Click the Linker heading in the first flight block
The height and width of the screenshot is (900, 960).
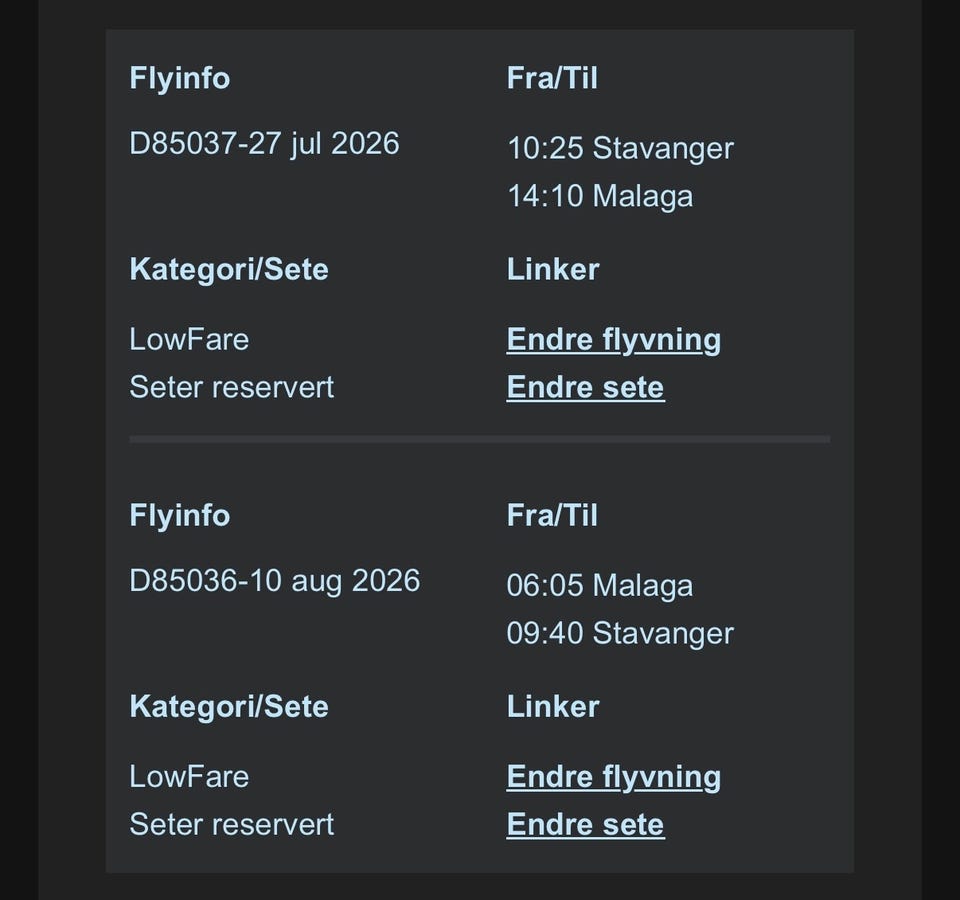[553, 269]
